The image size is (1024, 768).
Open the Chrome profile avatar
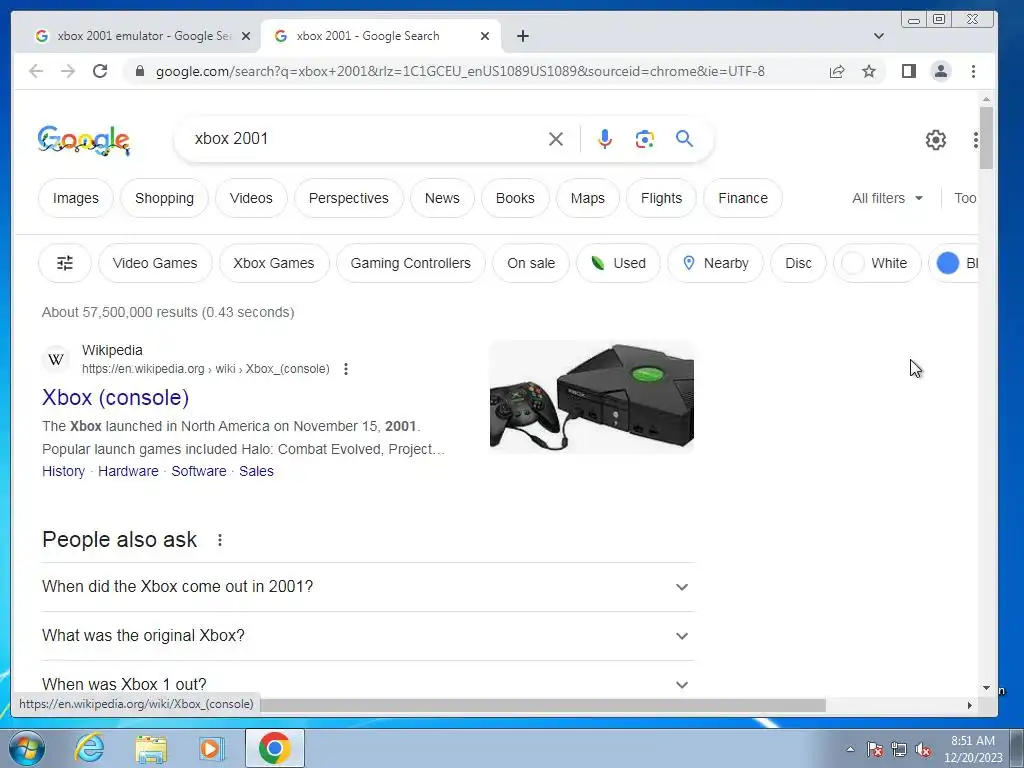tap(940, 71)
